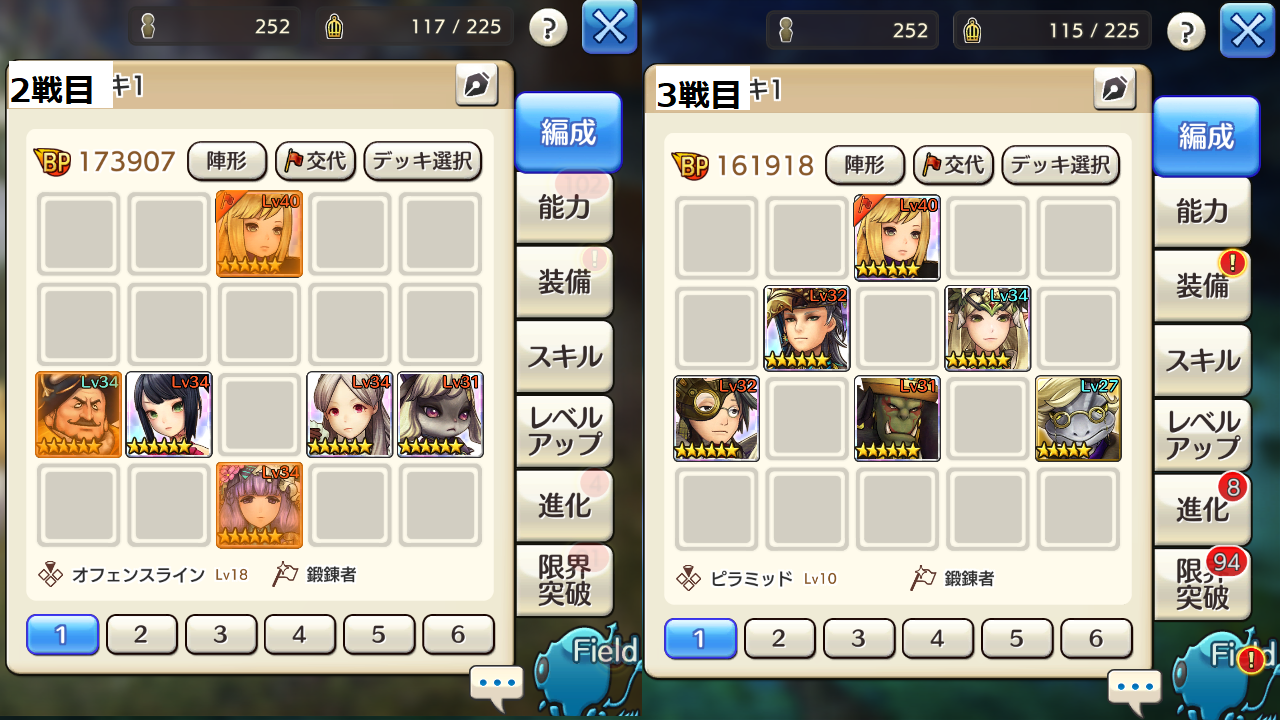Tap the chat bubble icon on the left panel
This screenshot has height=720, width=1280.
click(497, 684)
